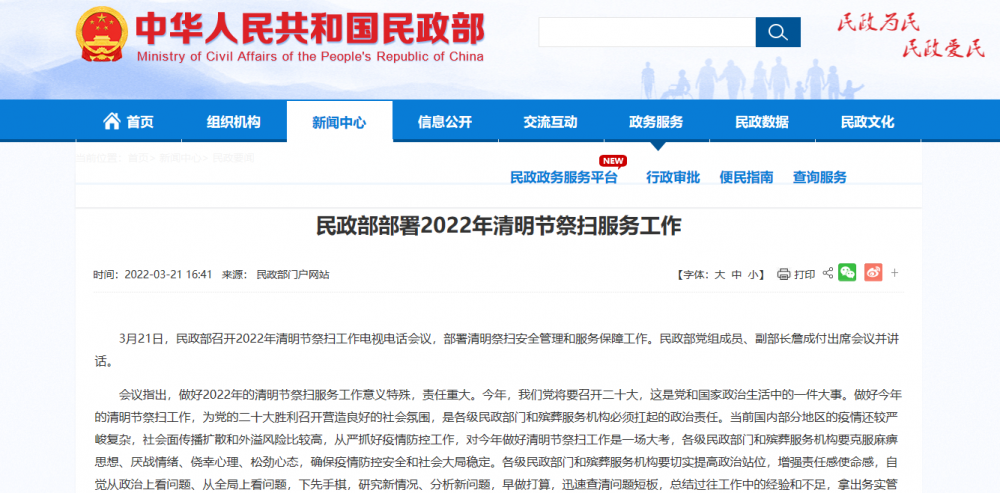Open the 便民指南 link

point(746,178)
